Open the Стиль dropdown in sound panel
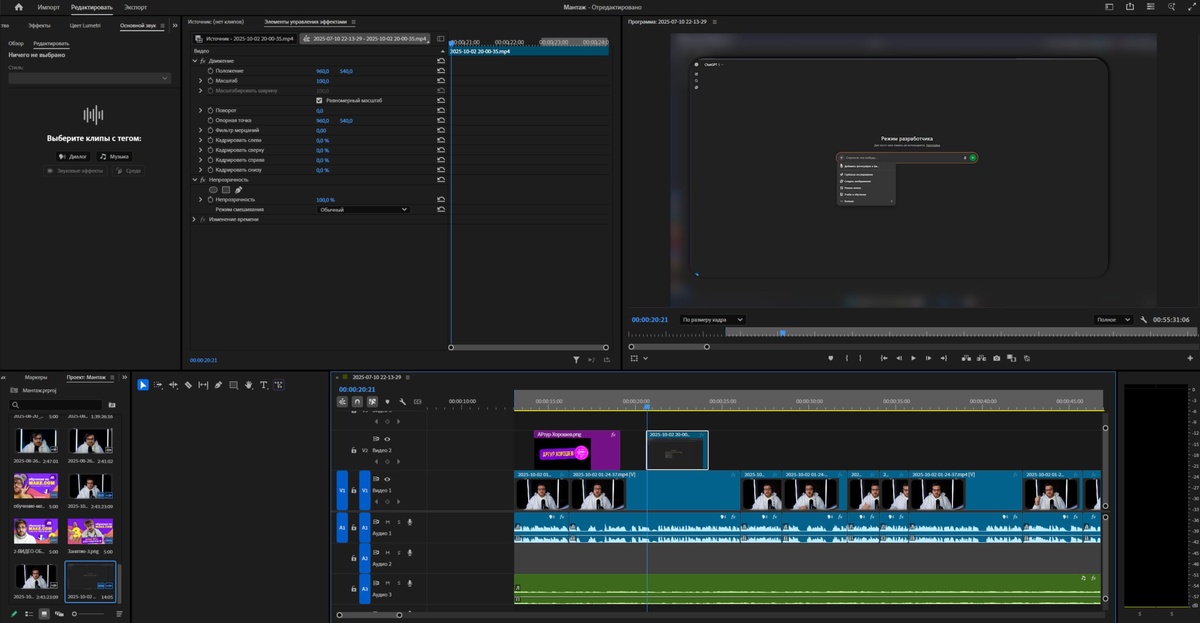The width and height of the screenshot is (1200, 623). click(x=88, y=78)
